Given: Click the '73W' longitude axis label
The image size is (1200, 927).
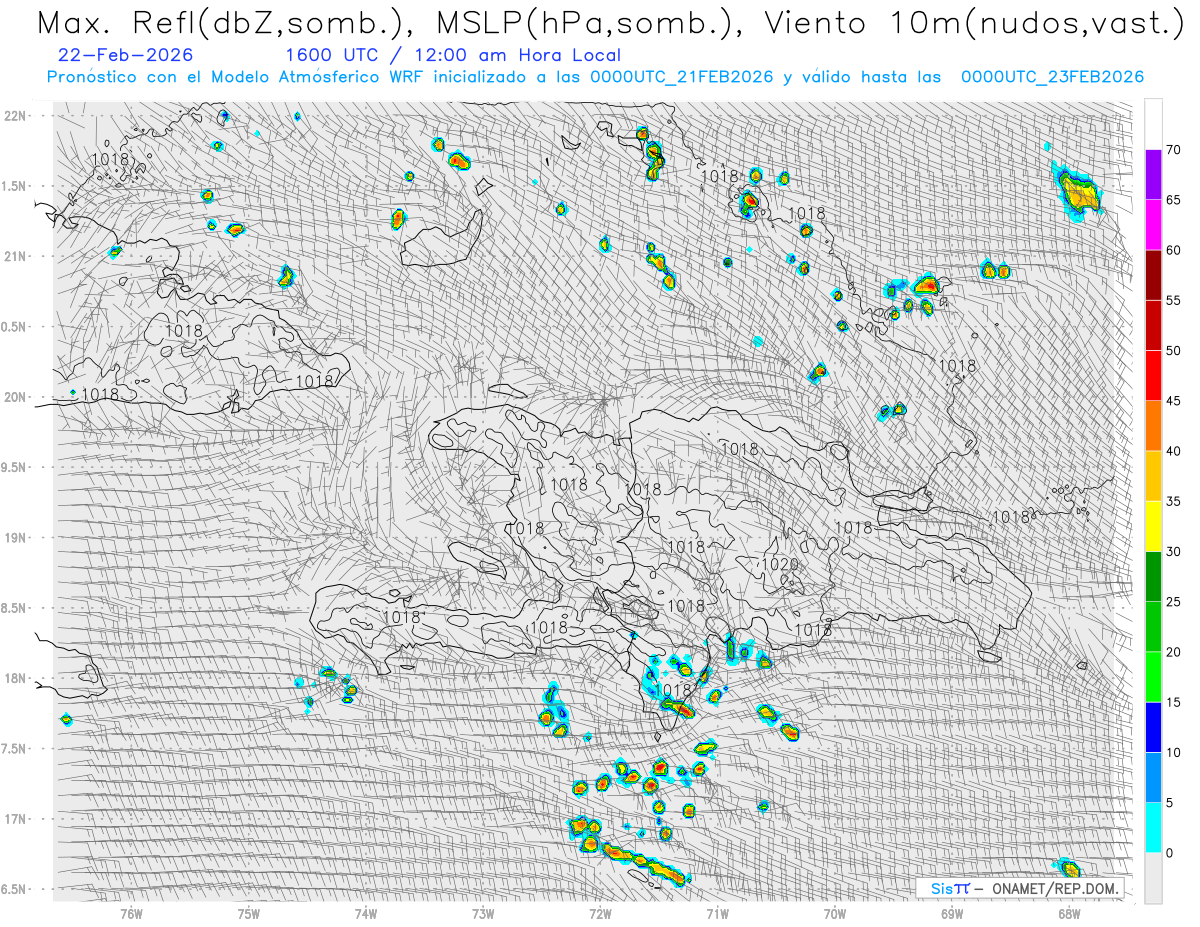Looking at the screenshot, I should tap(483, 913).
